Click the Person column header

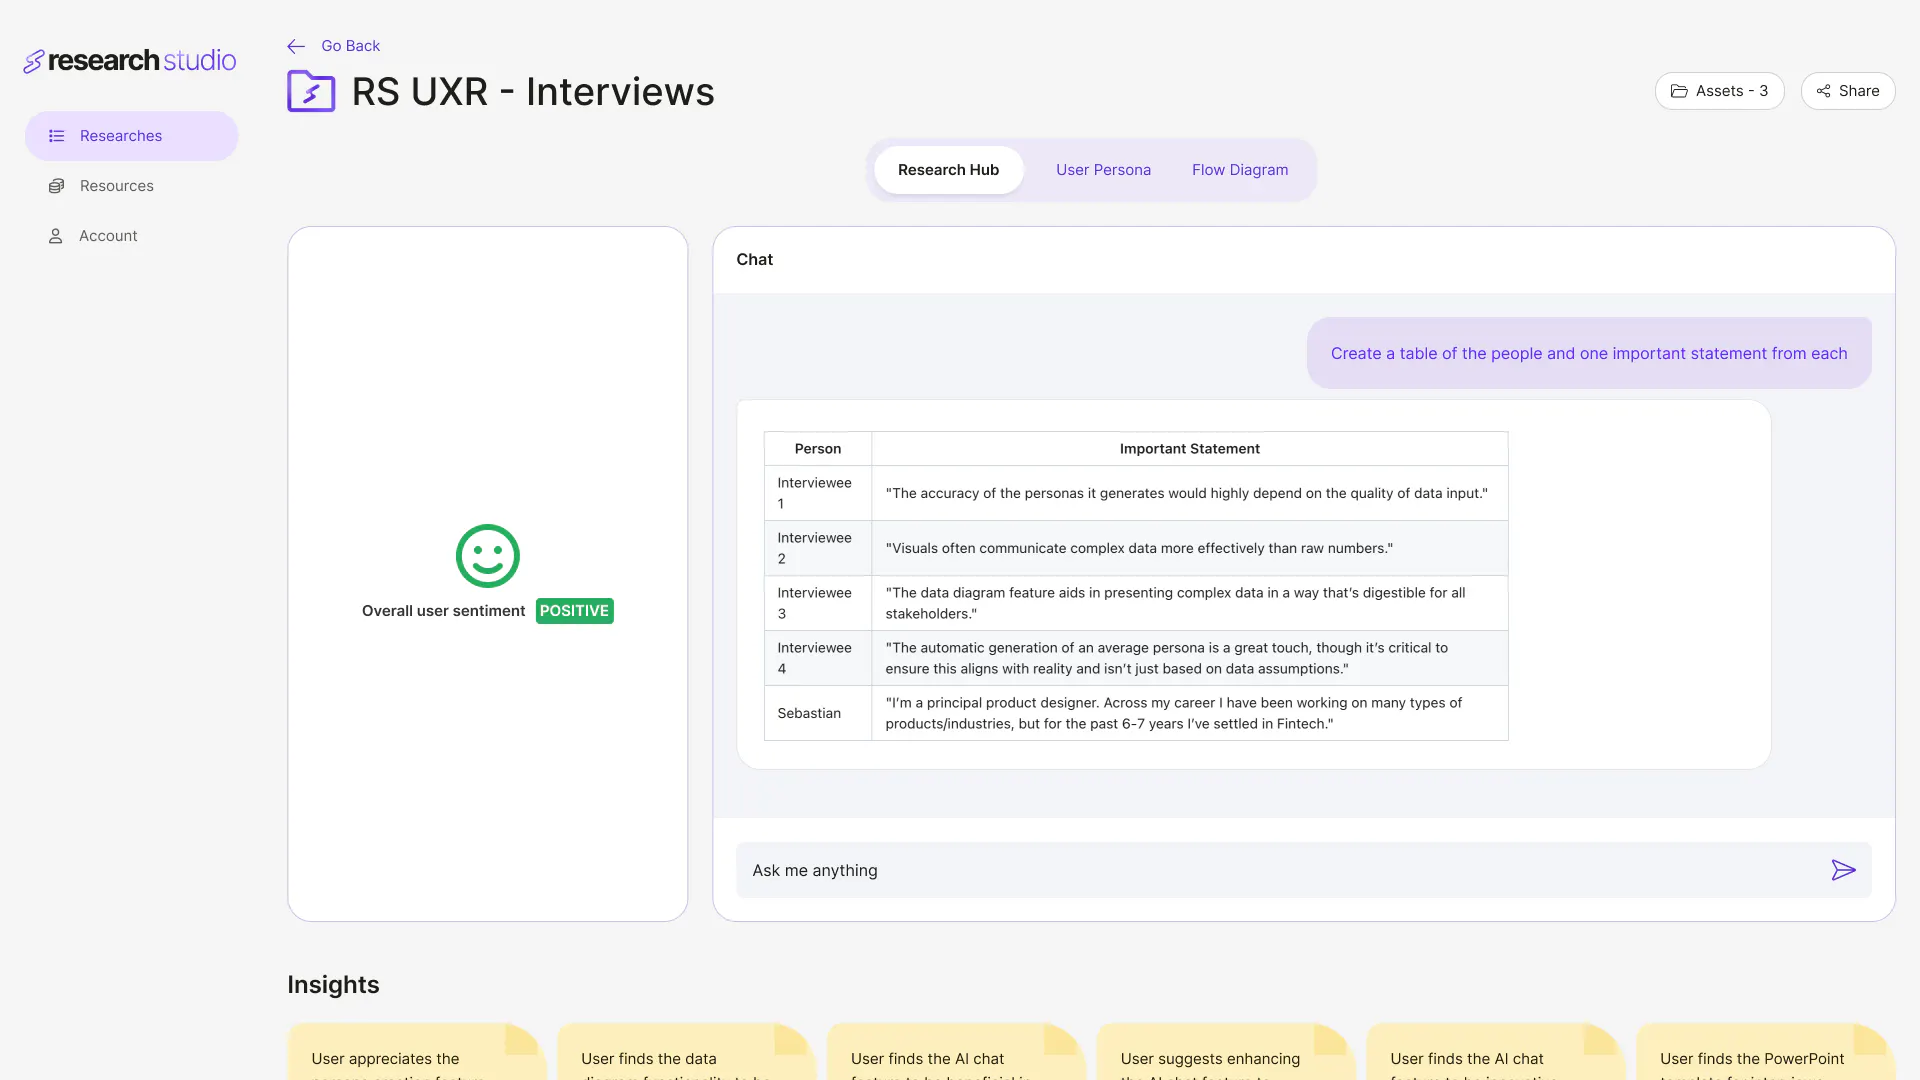[x=818, y=449]
